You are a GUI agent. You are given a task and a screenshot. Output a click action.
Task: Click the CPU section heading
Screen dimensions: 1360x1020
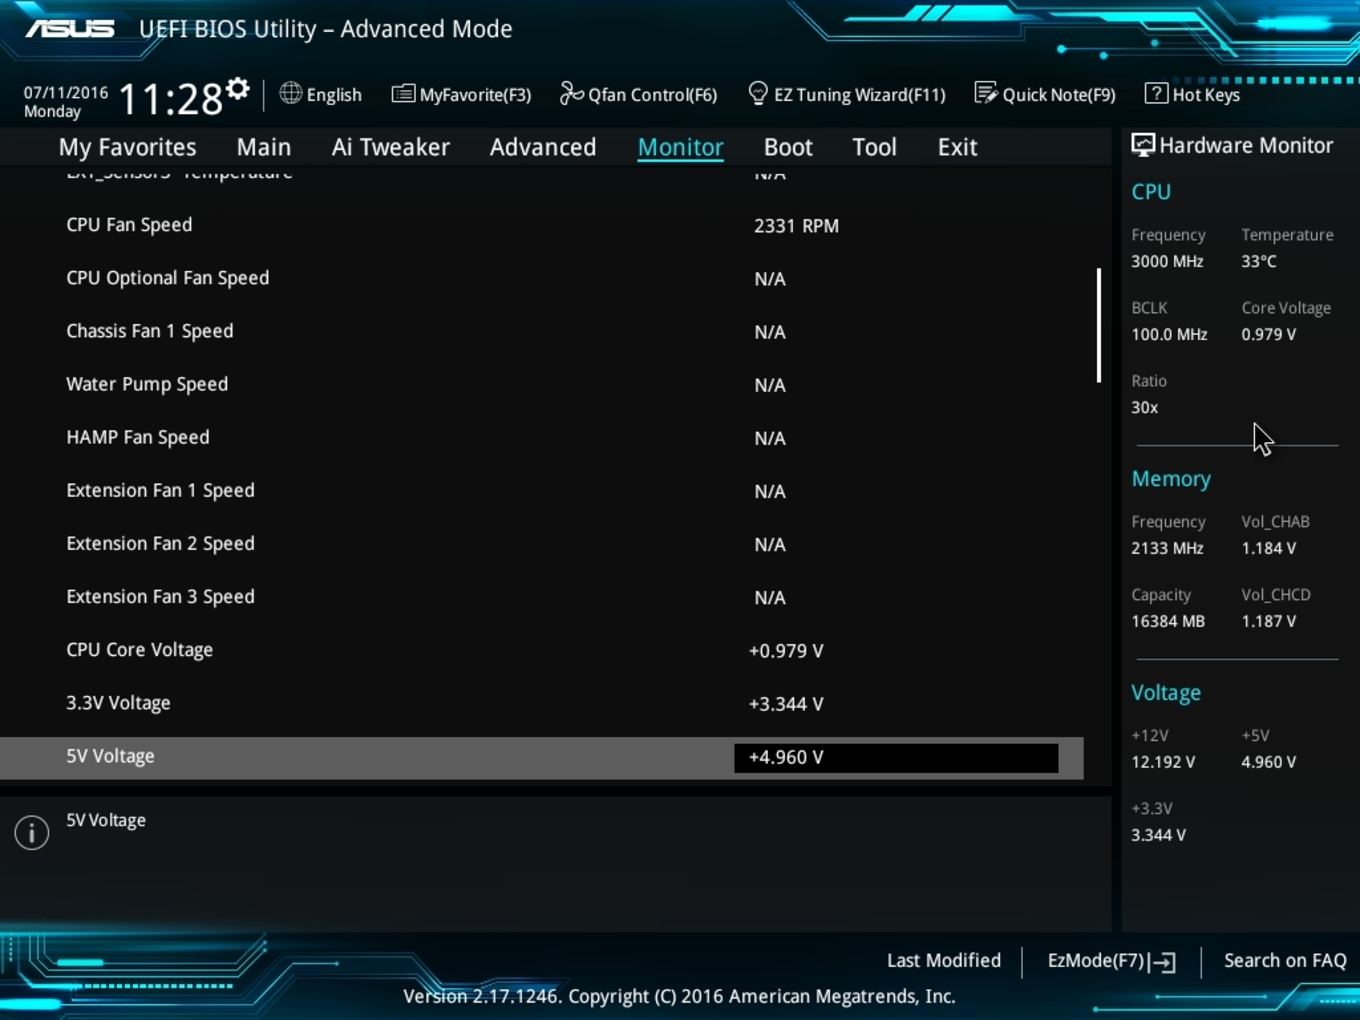(x=1151, y=192)
